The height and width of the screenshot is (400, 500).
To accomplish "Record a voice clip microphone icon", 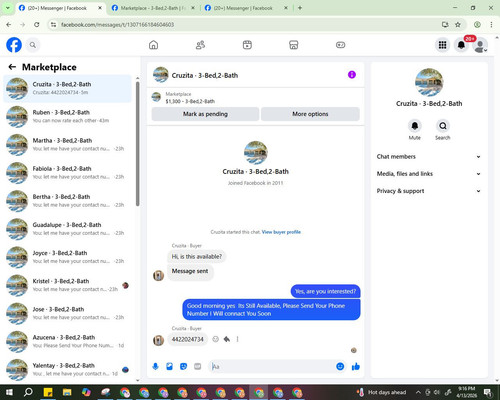I will pos(155,367).
